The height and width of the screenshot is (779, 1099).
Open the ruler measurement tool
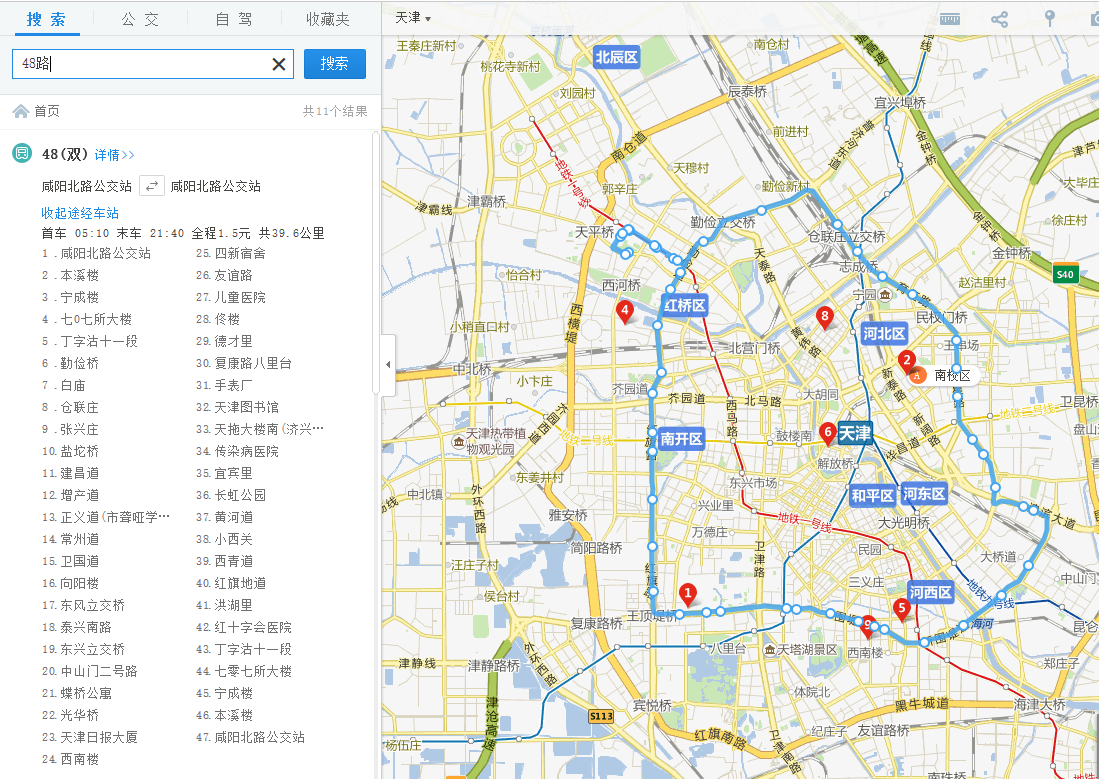click(950, 18)
